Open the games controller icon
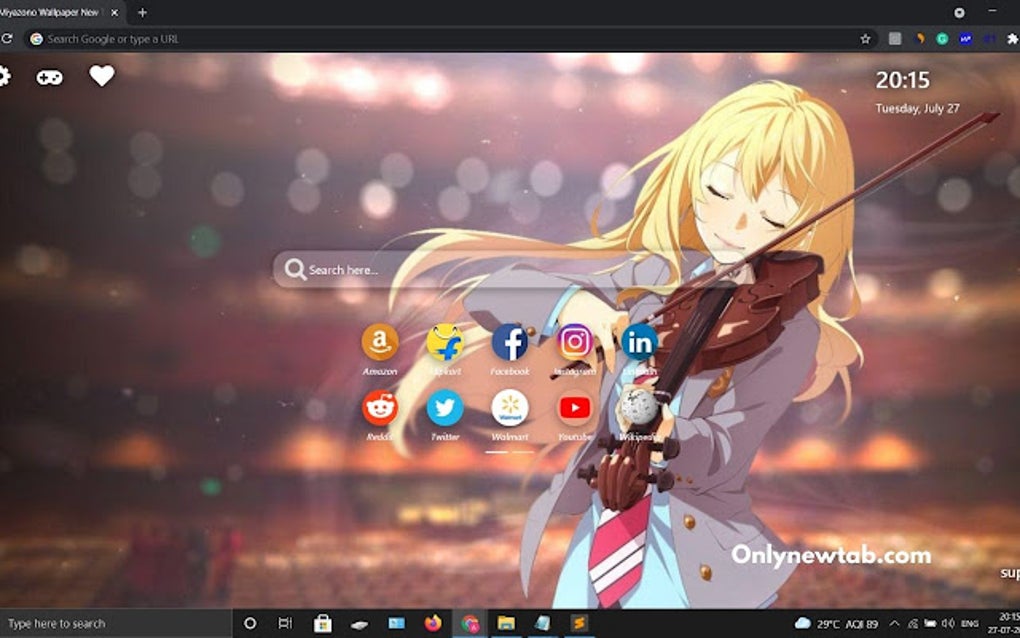 [49, 77]
